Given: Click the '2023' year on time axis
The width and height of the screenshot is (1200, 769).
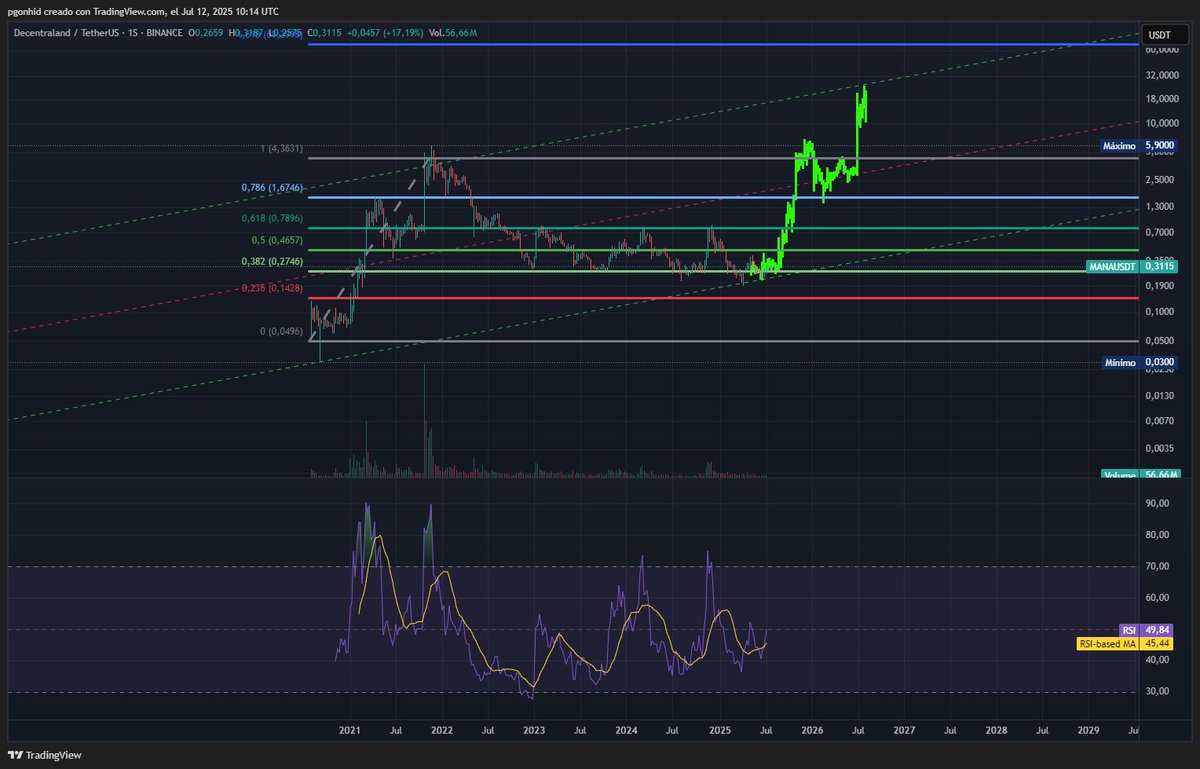Looking at the screenshot, I should pos(534,731).
